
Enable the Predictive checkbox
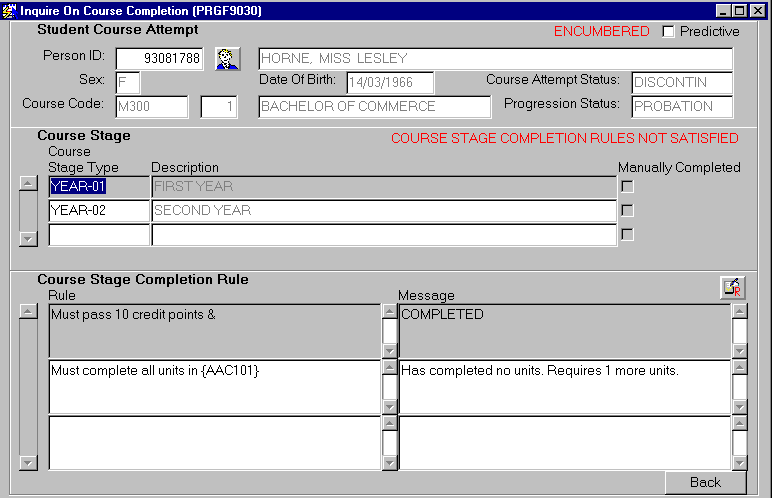coord(668,32)
